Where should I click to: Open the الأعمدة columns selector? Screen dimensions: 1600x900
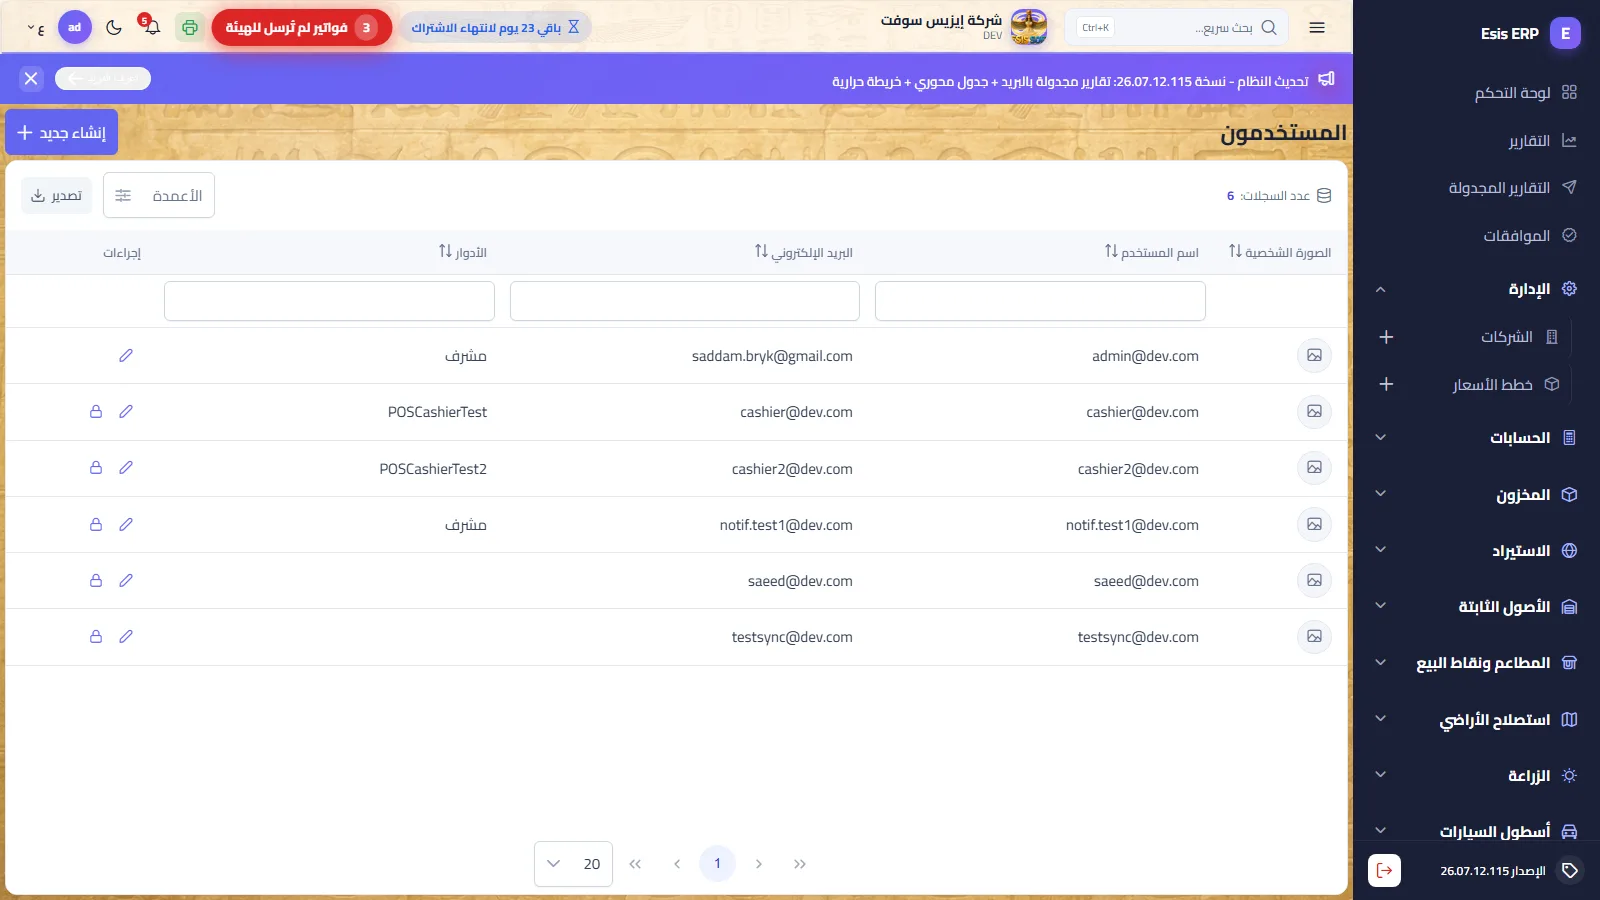[159, 195]
